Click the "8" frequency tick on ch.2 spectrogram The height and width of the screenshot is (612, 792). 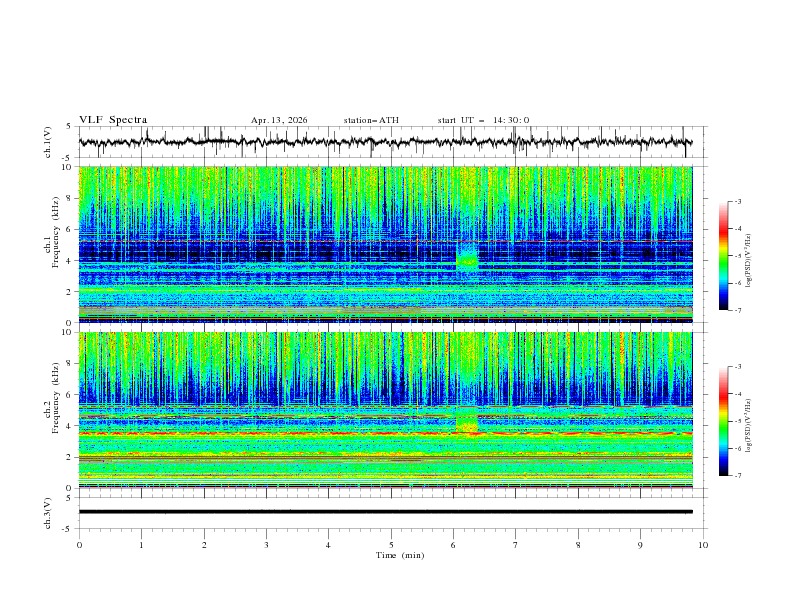(x=70, y=364)
